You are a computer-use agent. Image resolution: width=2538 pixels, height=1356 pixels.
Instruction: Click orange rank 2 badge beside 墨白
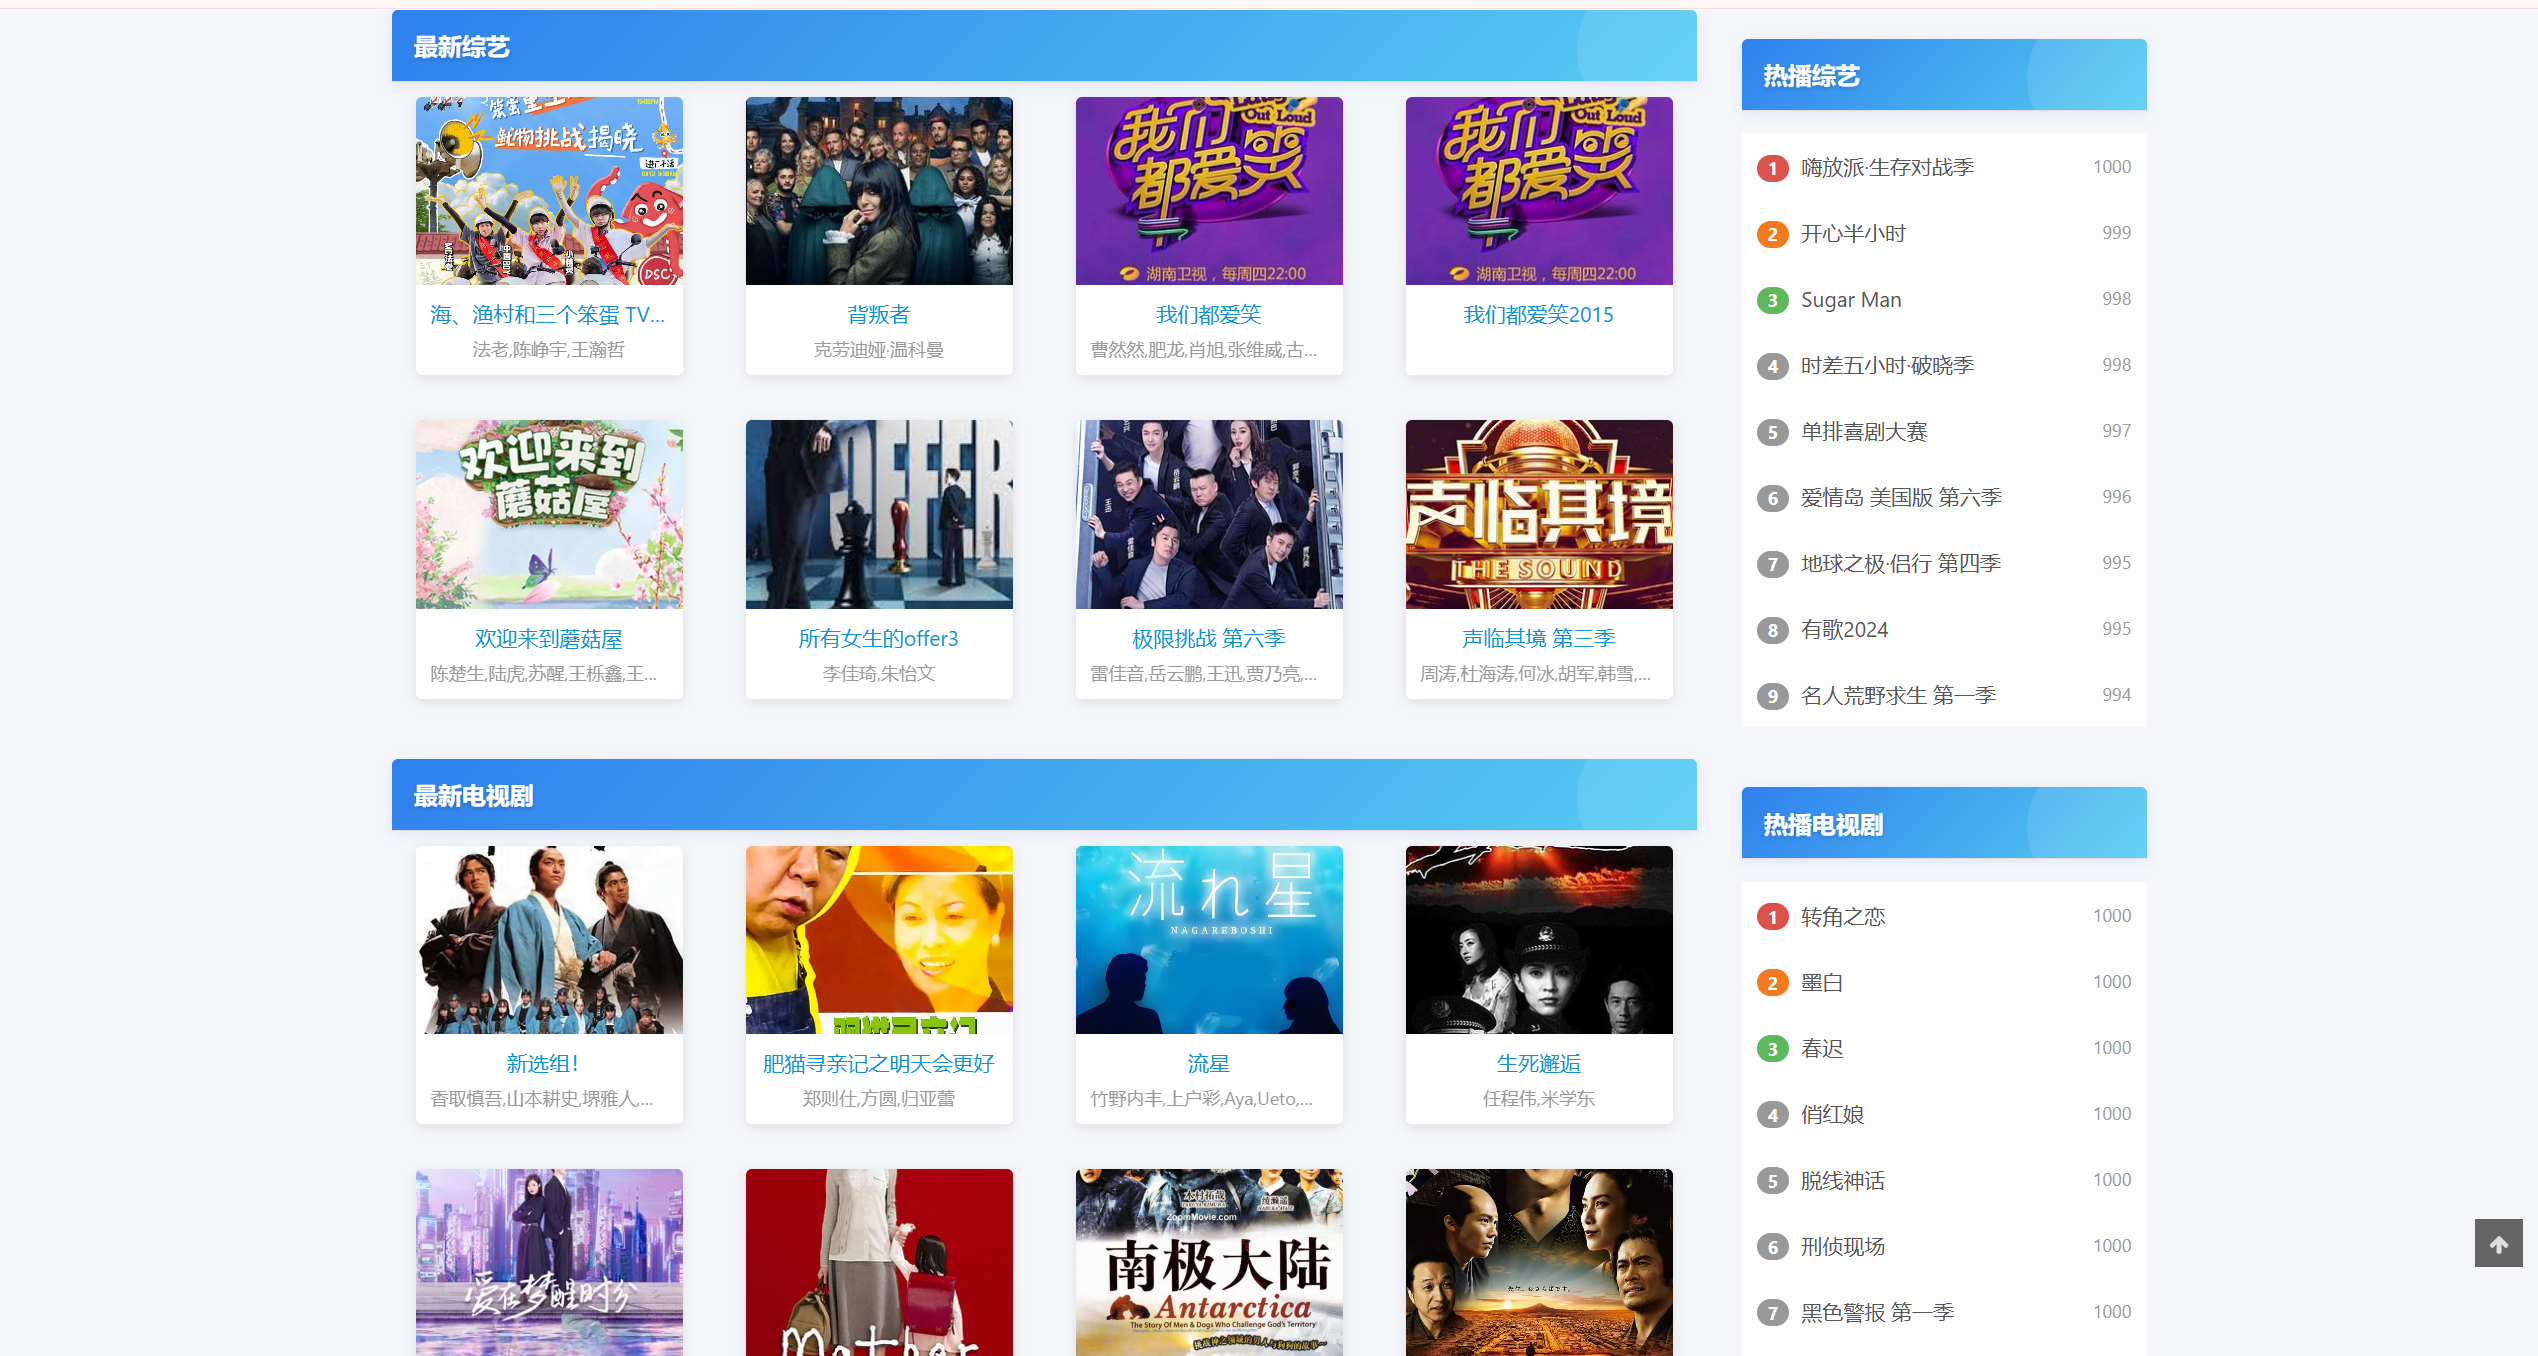[x=1772, y=983]
